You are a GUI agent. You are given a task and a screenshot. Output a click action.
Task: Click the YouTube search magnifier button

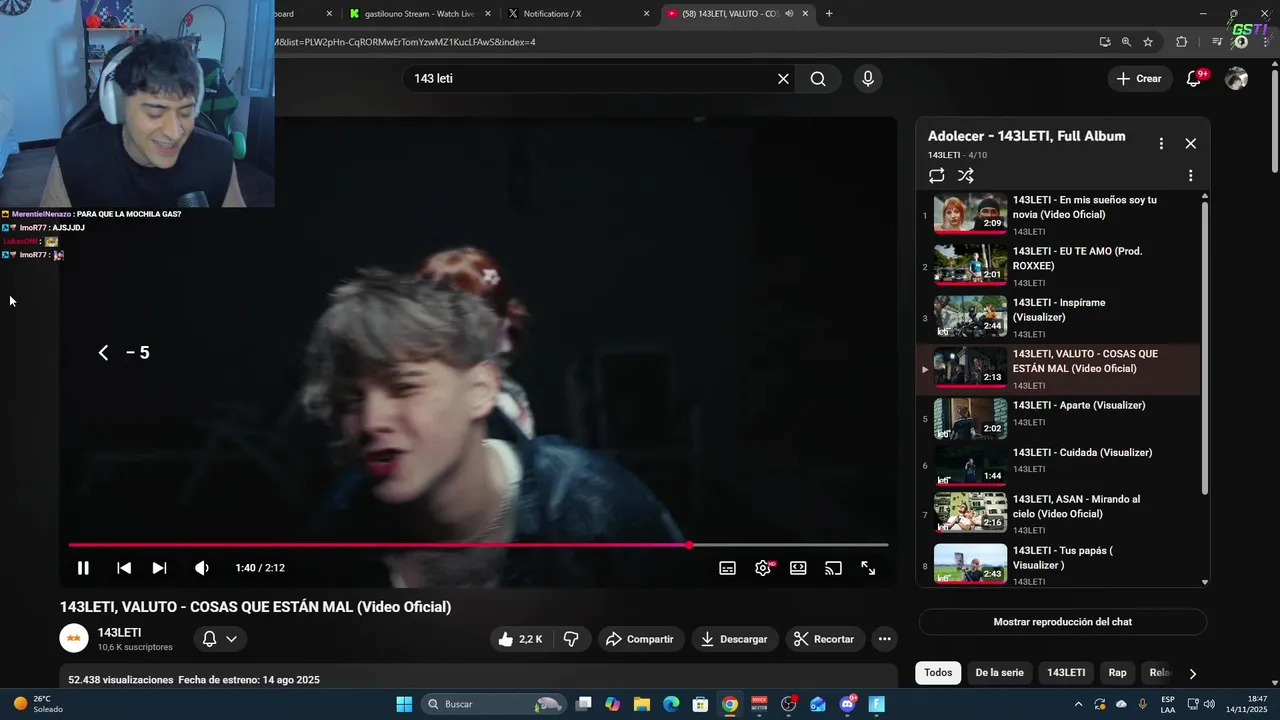[x=818, y=79]
